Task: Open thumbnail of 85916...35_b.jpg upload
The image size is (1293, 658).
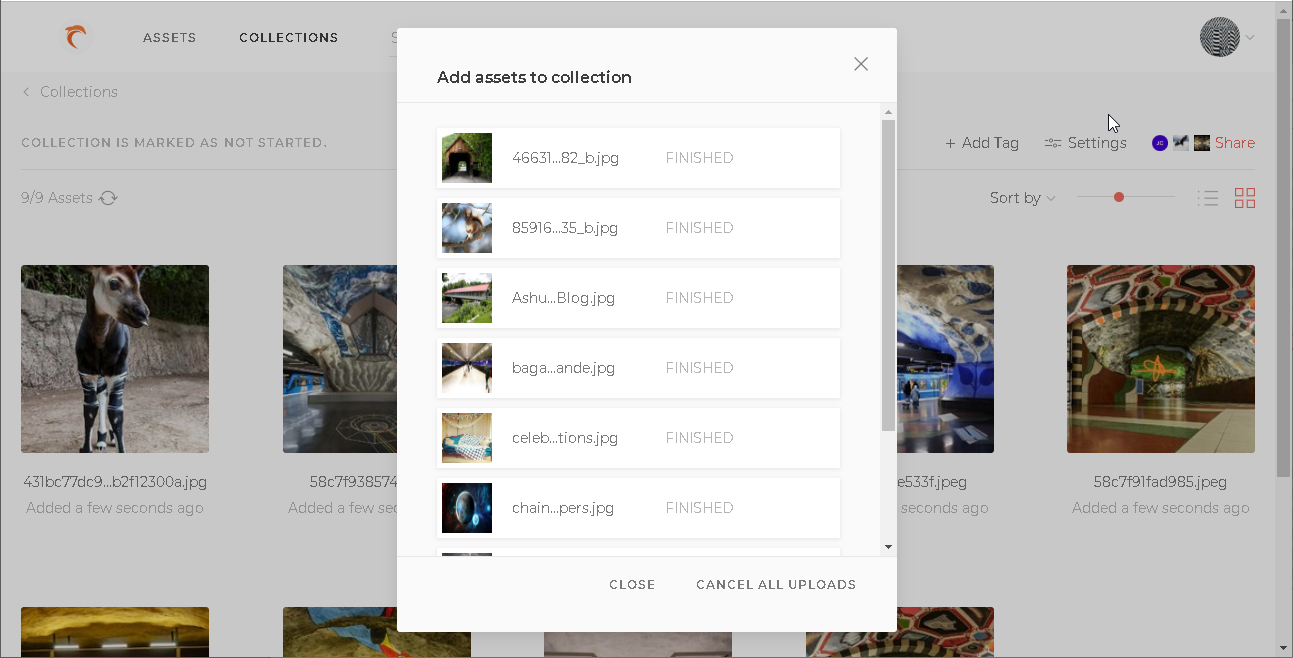Action: [467, 228]
